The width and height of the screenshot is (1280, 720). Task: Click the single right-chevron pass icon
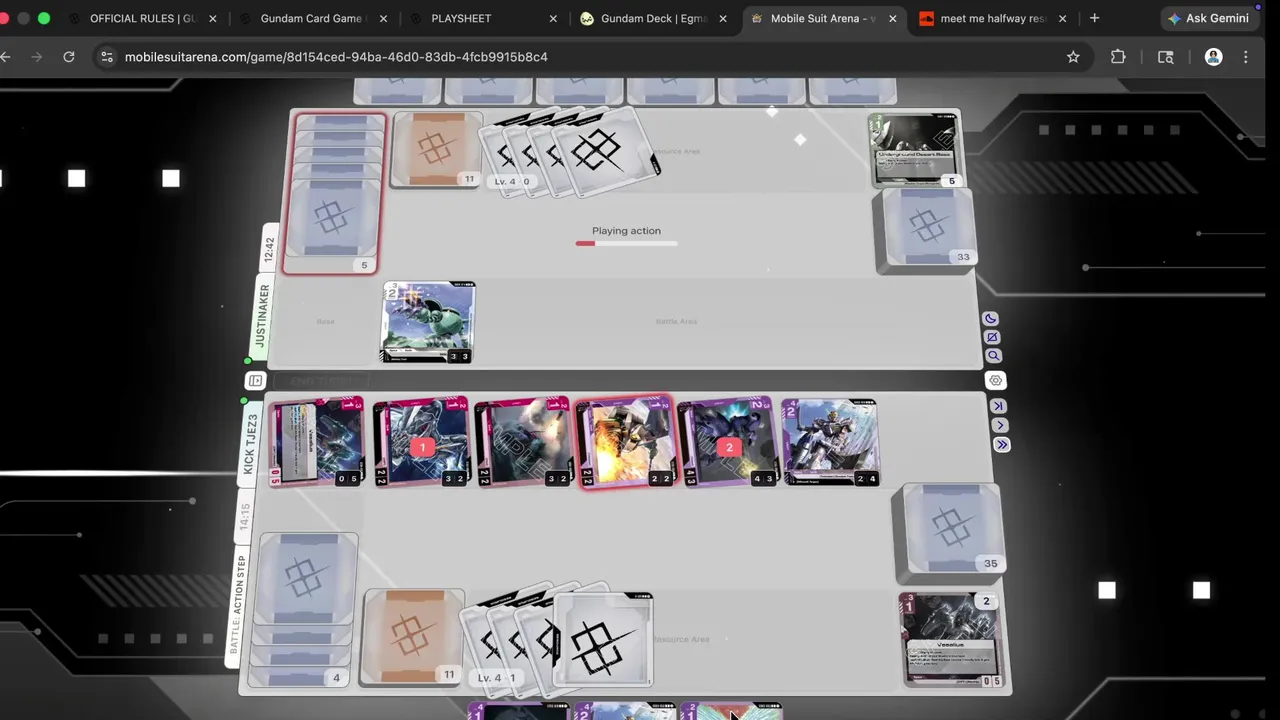click(1000, 425)
